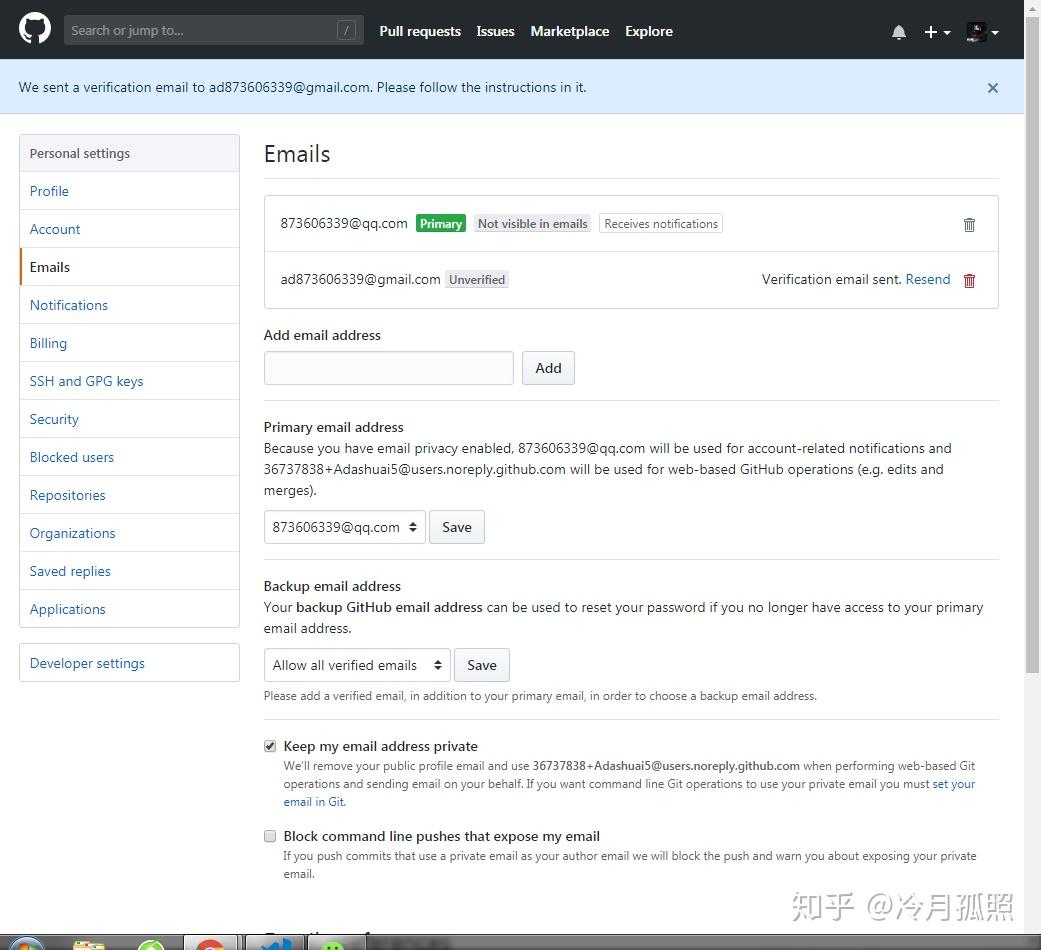Open the Explore page
The image size is (1041, 950).
(648, 31)
